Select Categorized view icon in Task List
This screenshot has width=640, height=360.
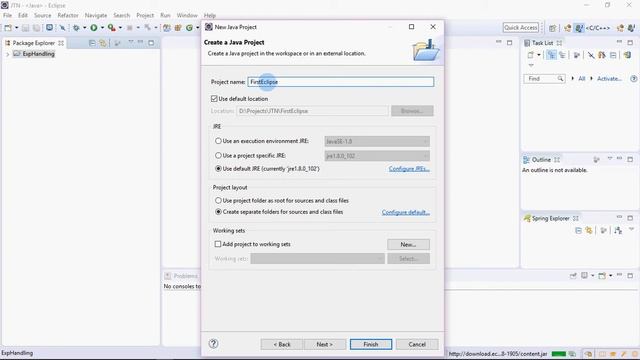(x=551, y=55)
